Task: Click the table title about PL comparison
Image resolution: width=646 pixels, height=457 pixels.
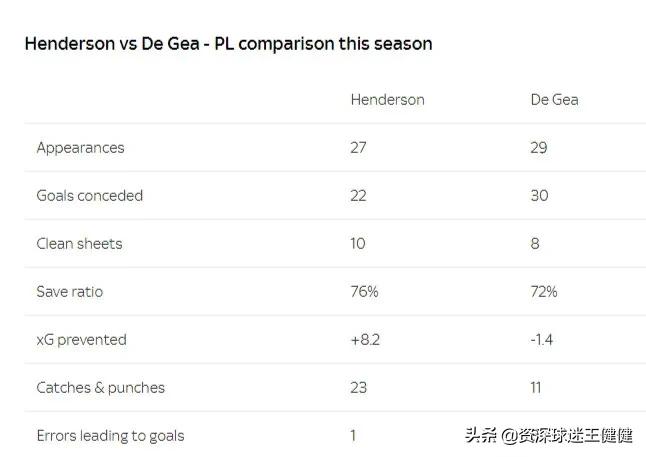Action: tap(228, 44)
